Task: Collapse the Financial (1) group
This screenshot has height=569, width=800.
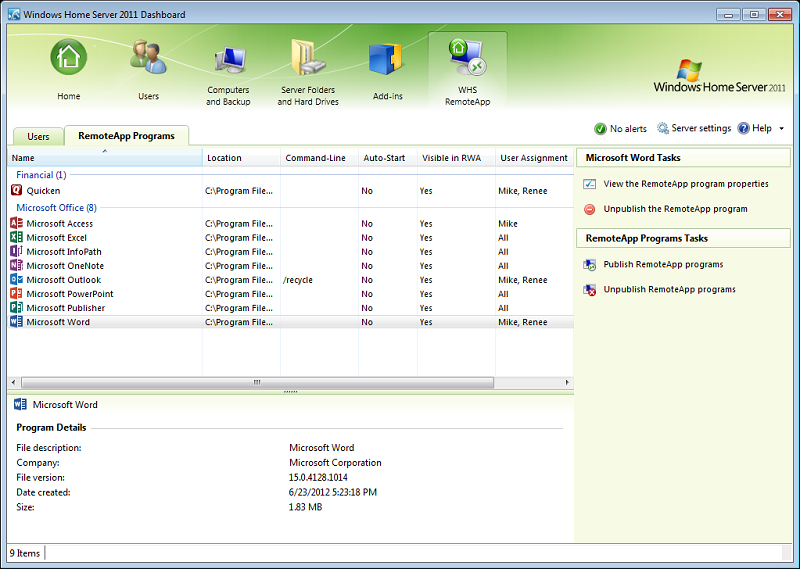Action: click(41, 175)
